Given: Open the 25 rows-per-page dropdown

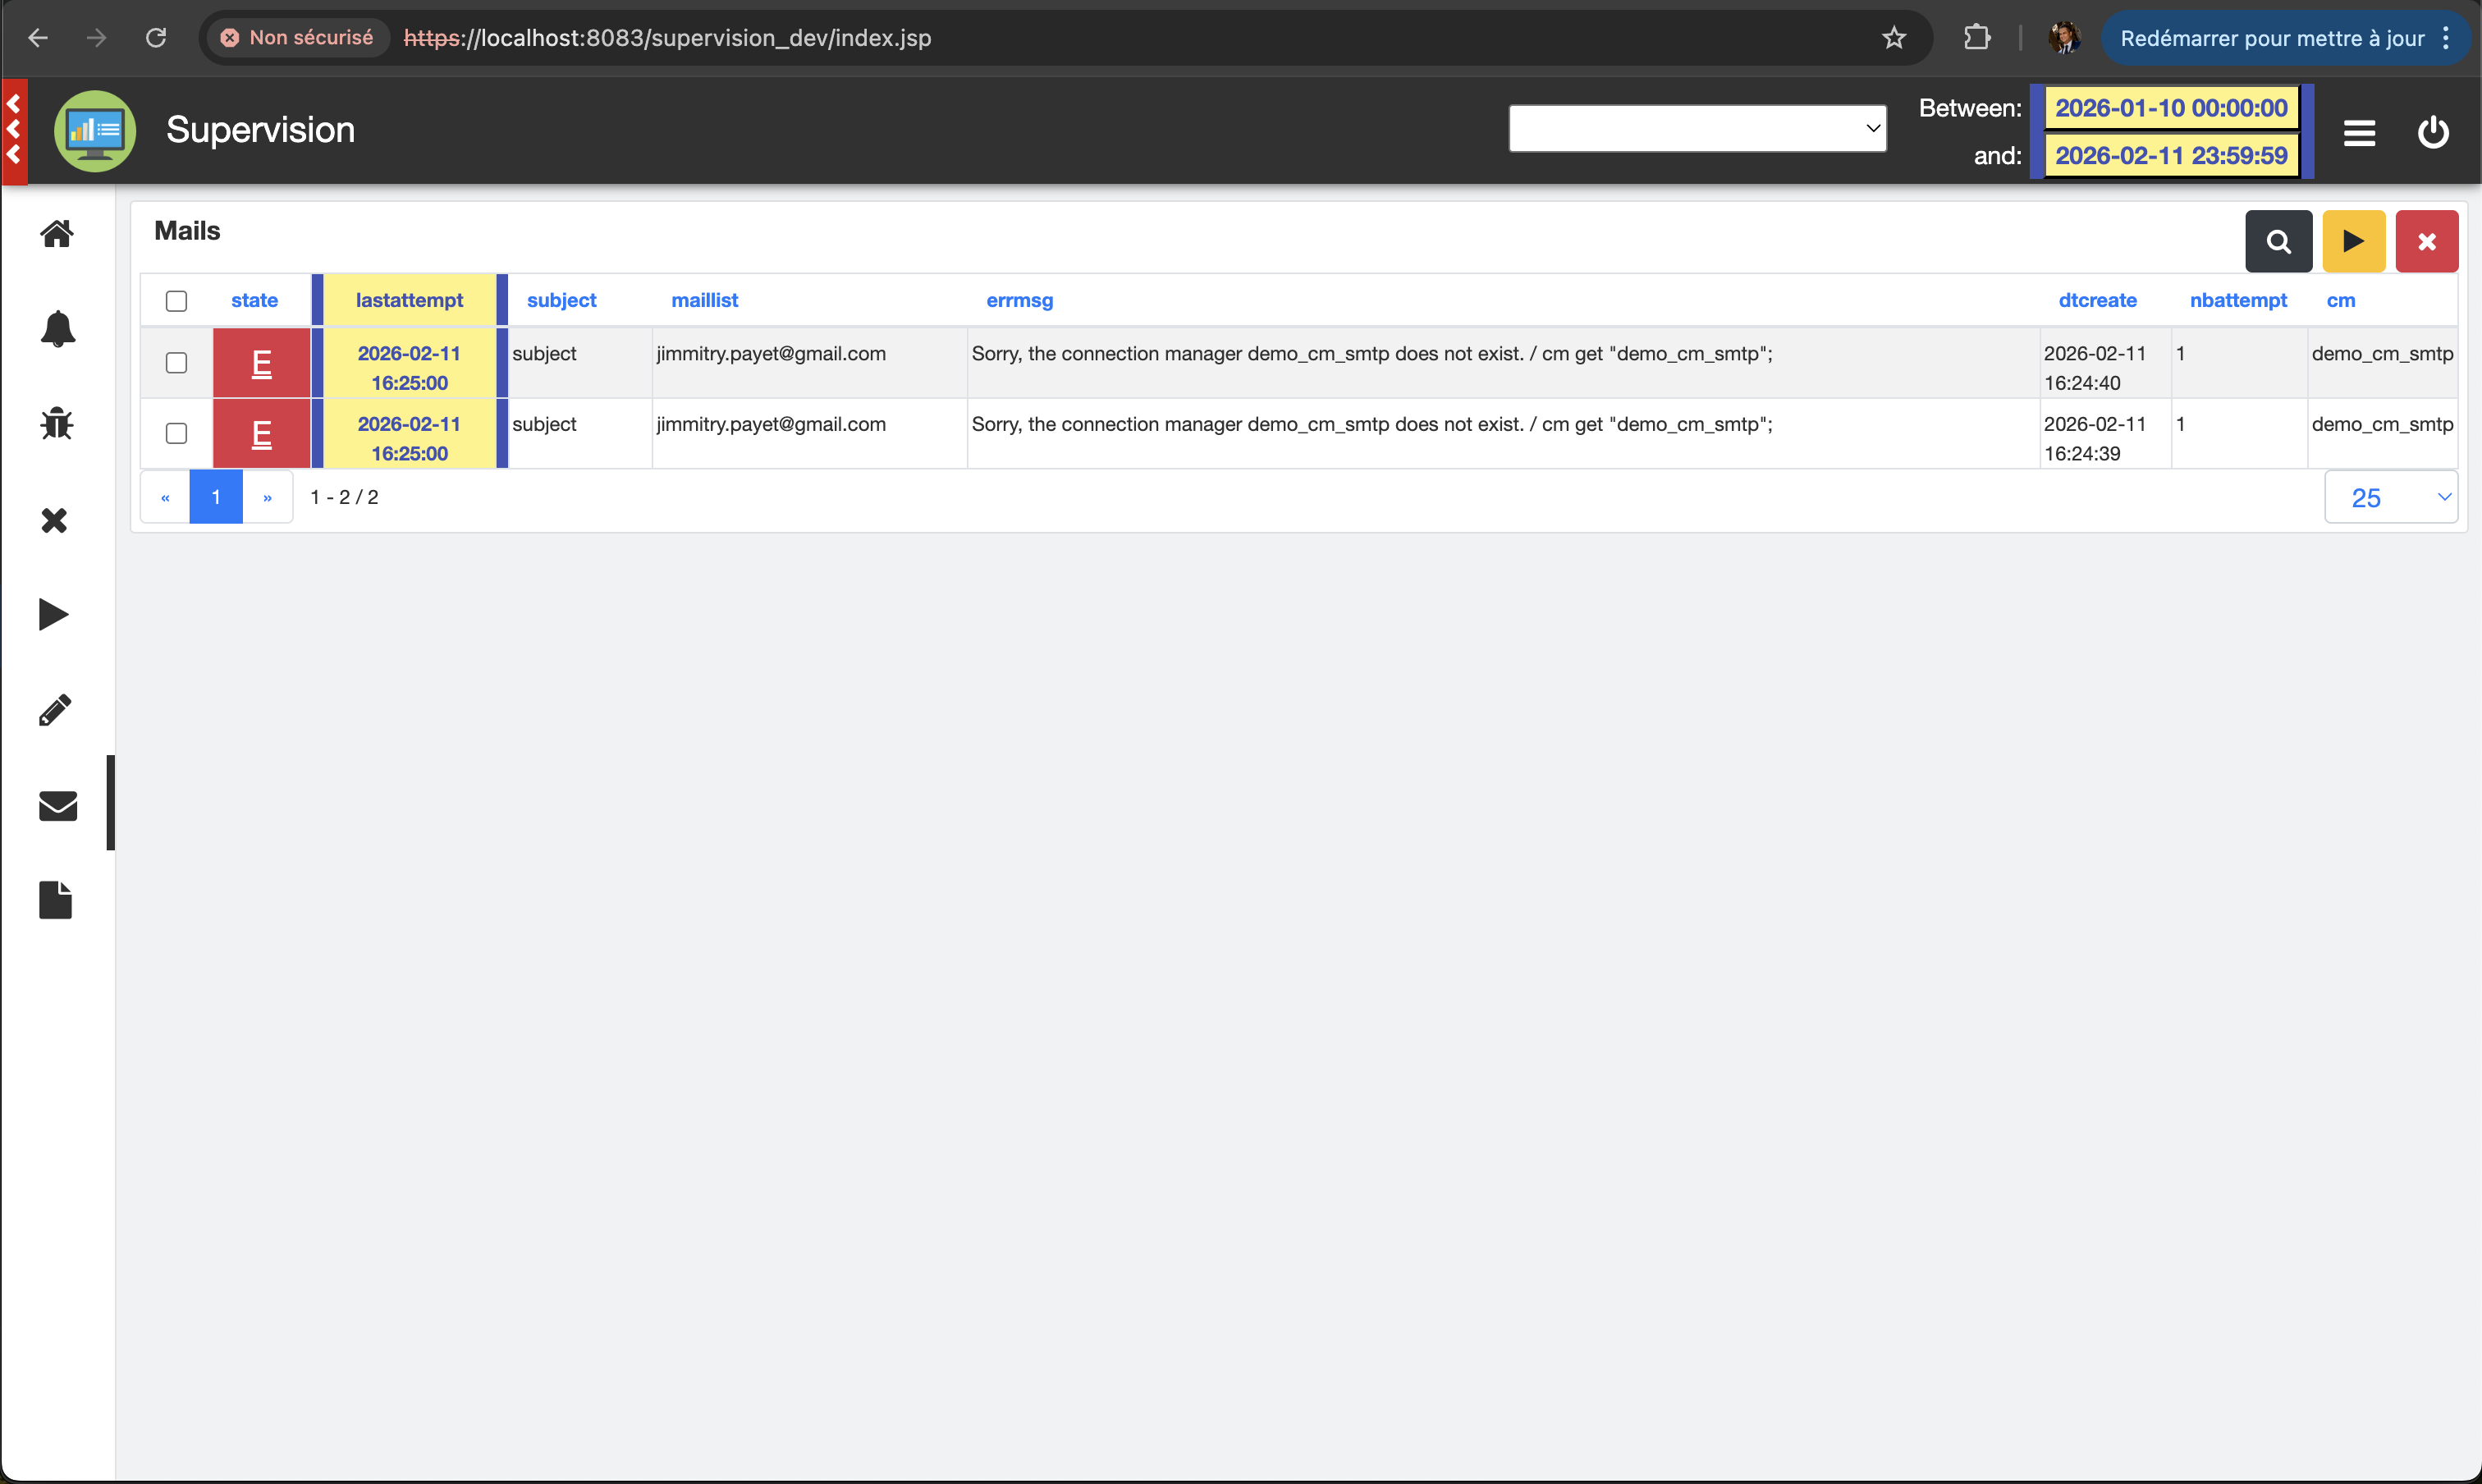Looking at the screenshot, I should pos(2390,497).
